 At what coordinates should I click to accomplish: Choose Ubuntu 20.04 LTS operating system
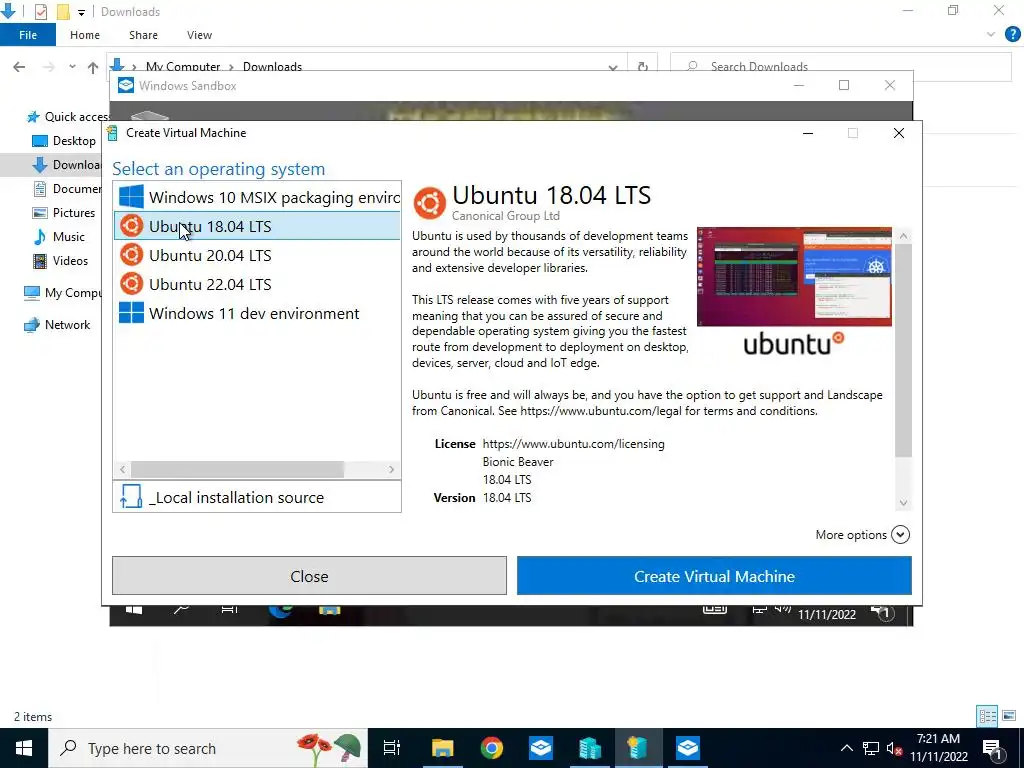(x=257, y=255)
